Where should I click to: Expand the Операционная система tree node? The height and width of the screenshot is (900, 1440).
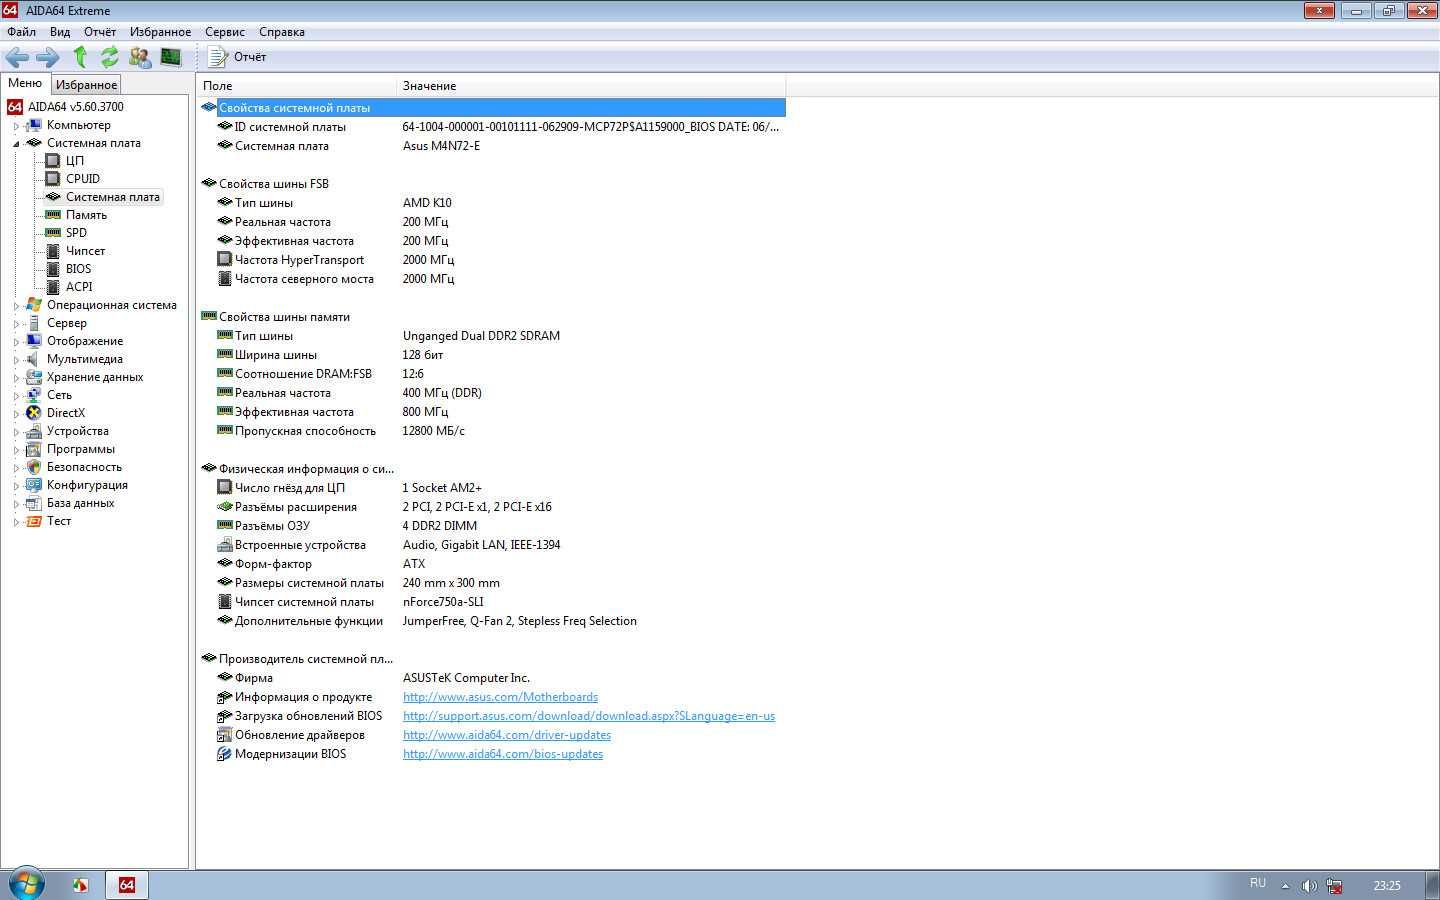pos(16,306)
